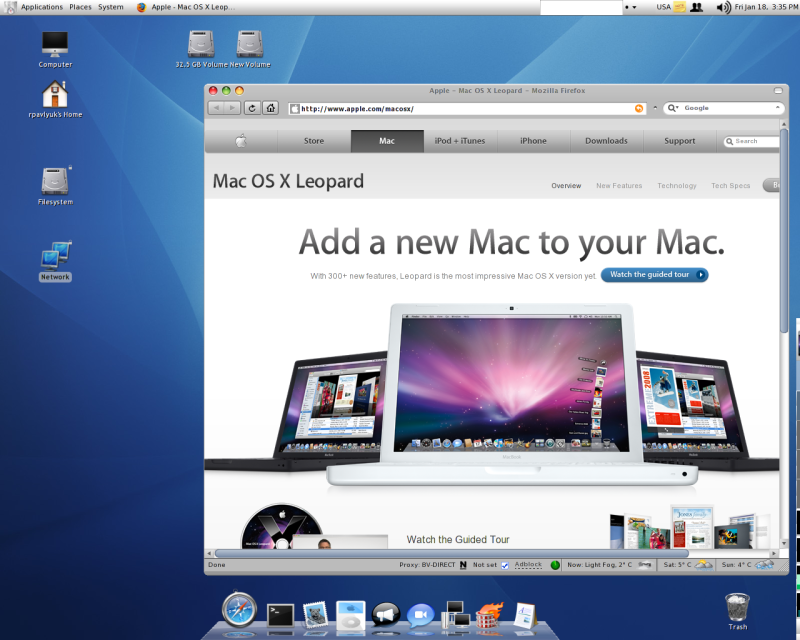Select the Store tab on apple.com
This screenshot has width=800, height=640.
(x=314, y=141)
